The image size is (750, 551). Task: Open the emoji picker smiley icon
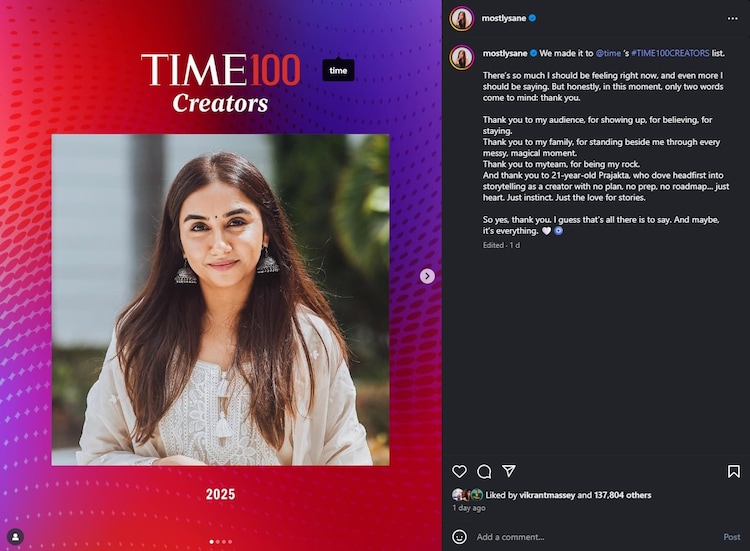coord(459,537)
